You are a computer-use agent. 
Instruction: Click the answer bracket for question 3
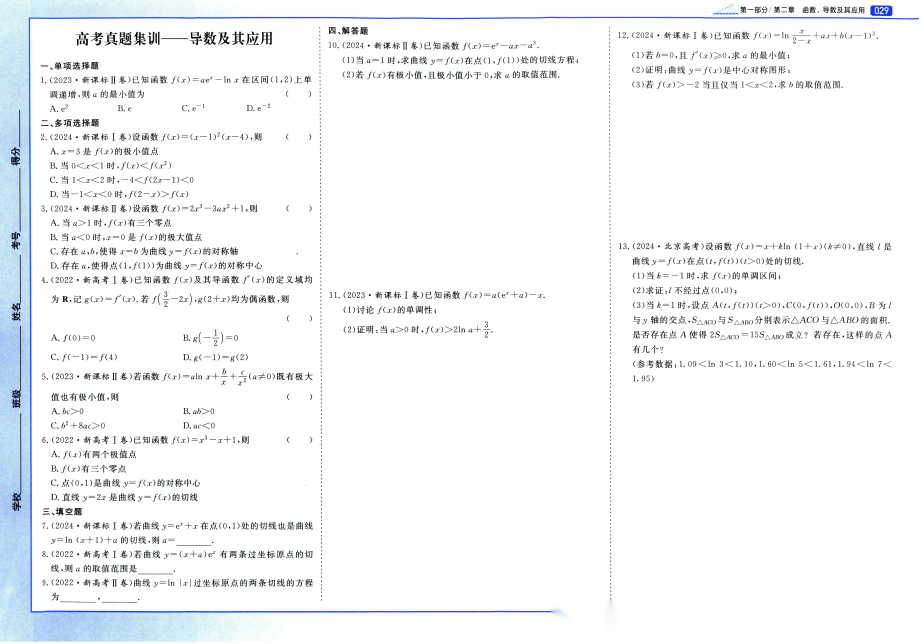pyautogui.click(x=298, y=209)
